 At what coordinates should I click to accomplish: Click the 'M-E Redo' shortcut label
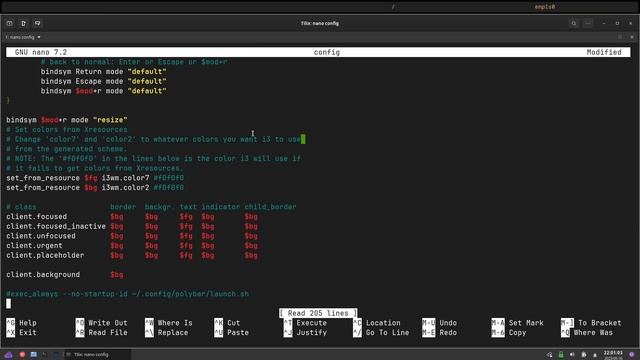click(x=440, y=333)
